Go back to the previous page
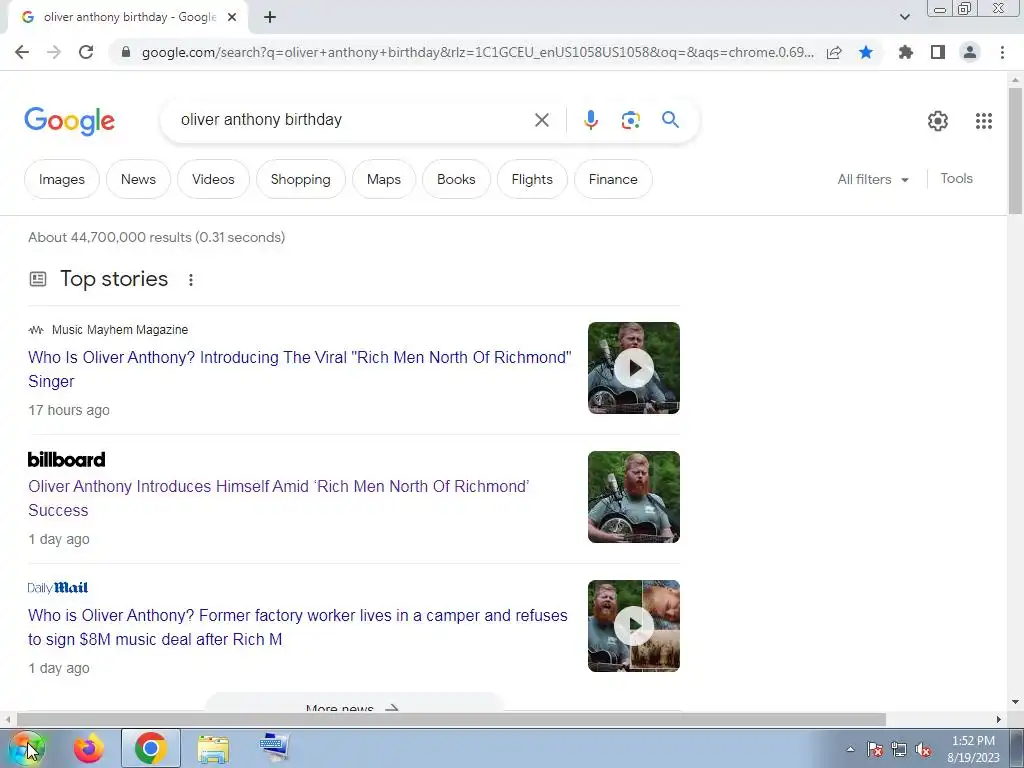 click(x=22, y=52)
